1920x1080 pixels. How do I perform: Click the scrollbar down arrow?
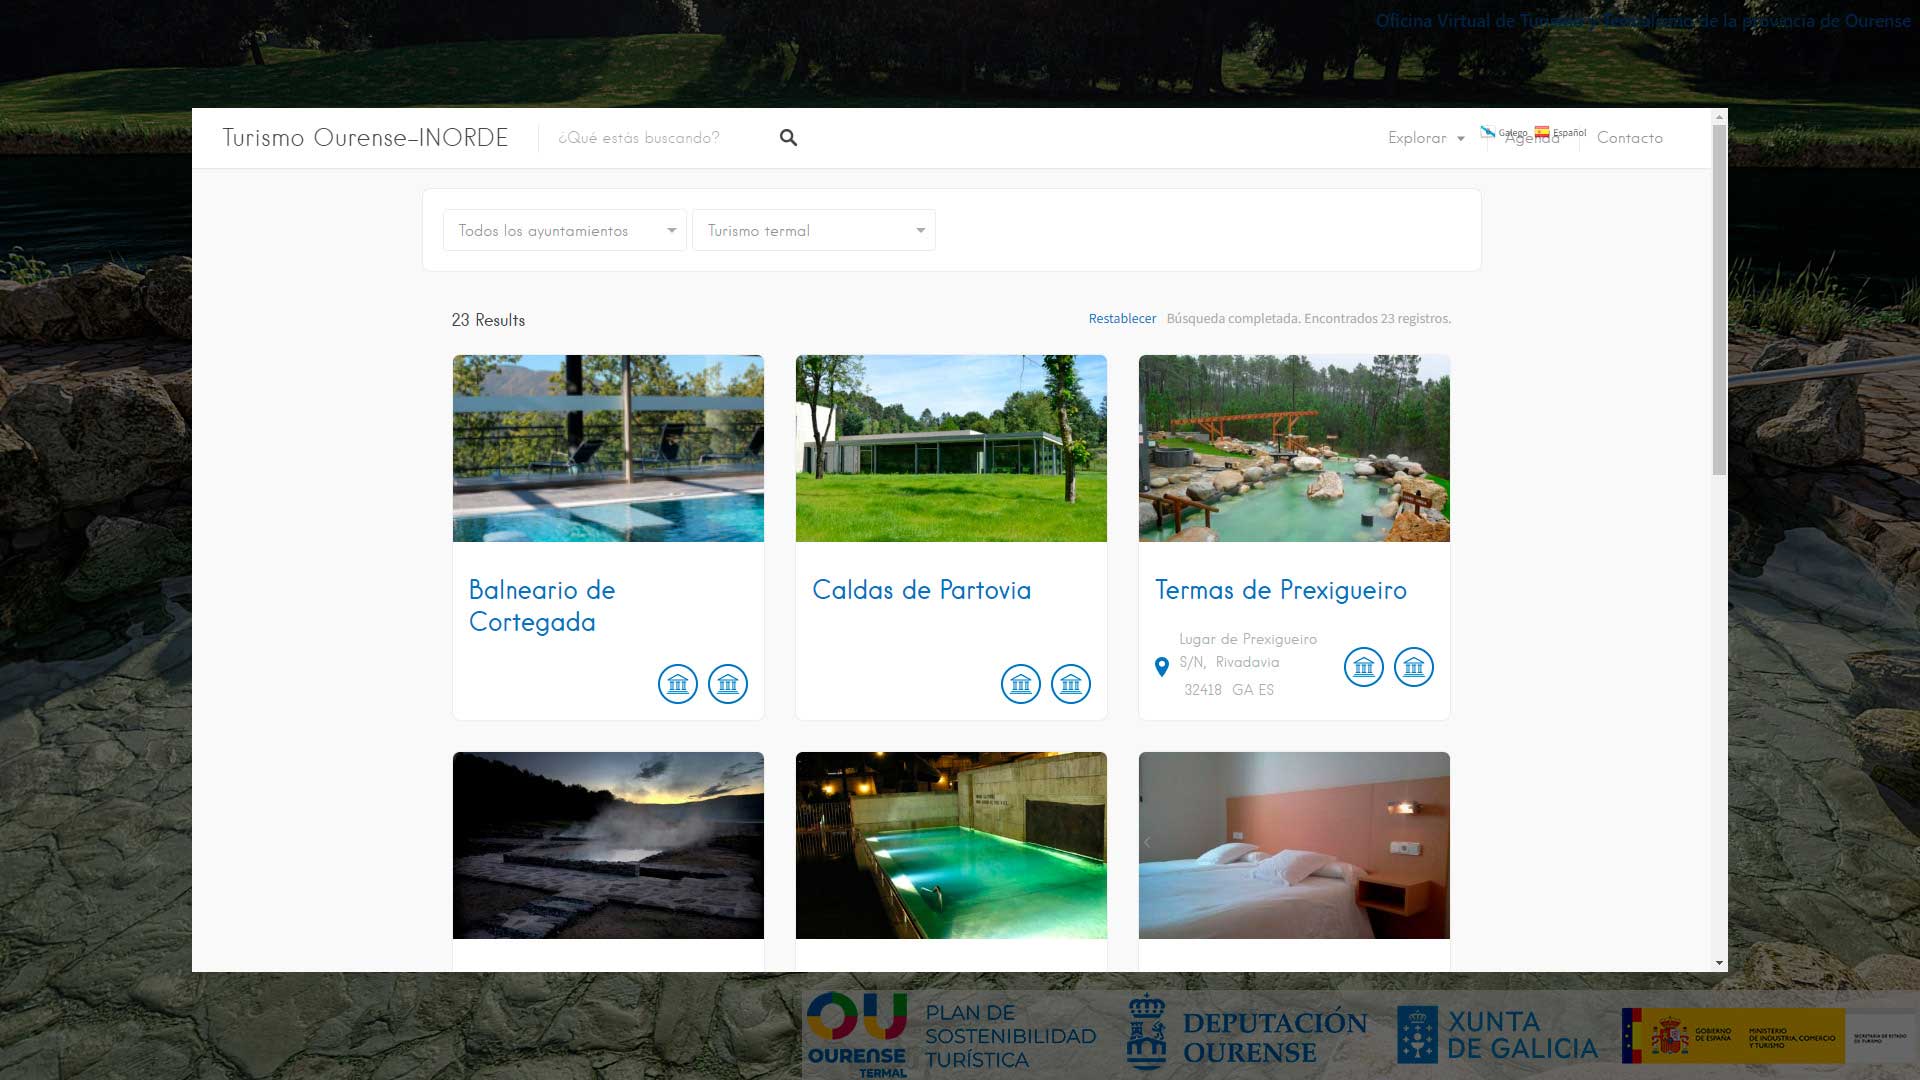pos(1719,963)
